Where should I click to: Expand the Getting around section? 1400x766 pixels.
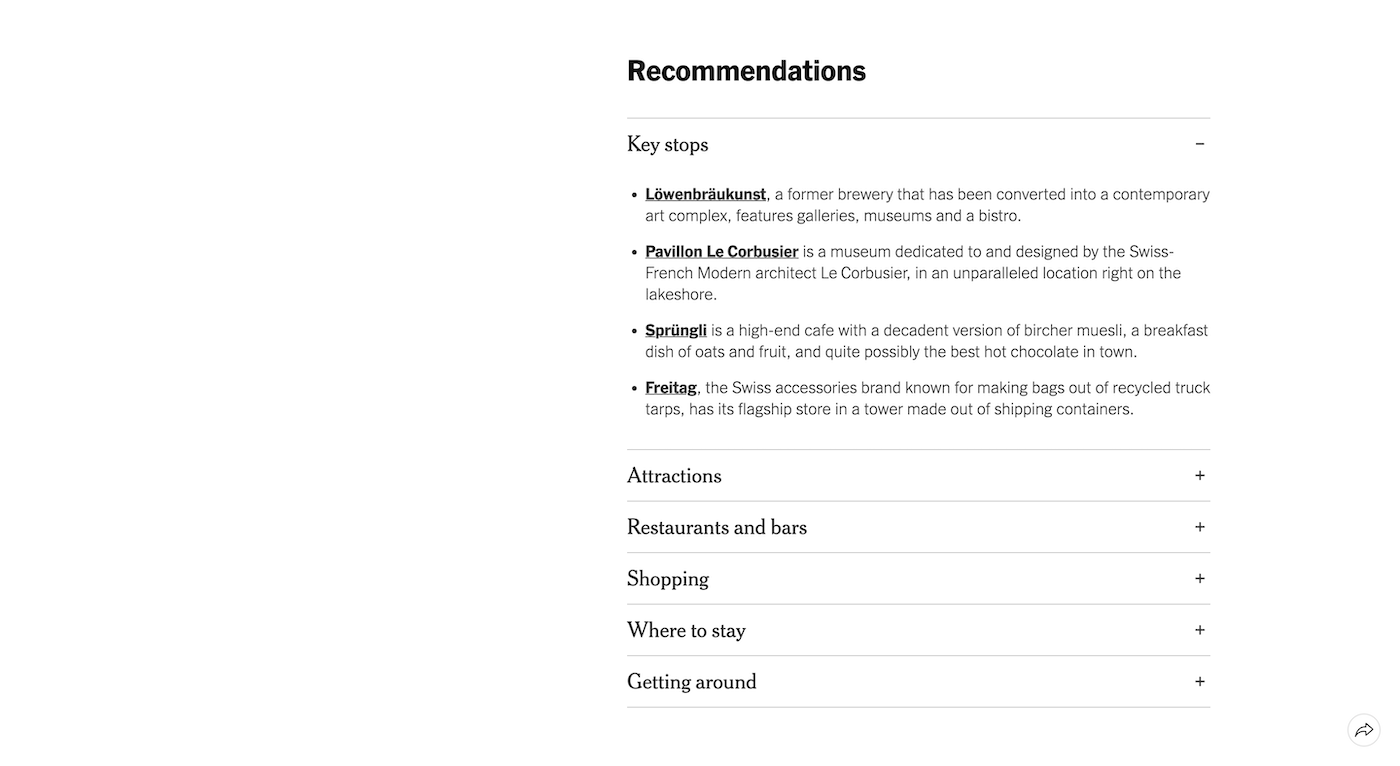[x=918, y=682]
